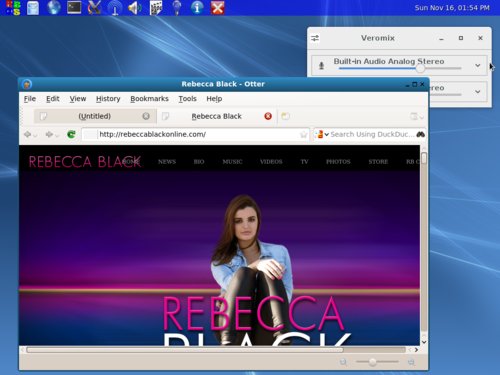This screenshot has width=500, height=375.
Task: Zoom out with status bar magnifier
Action: tap(343, 362)
